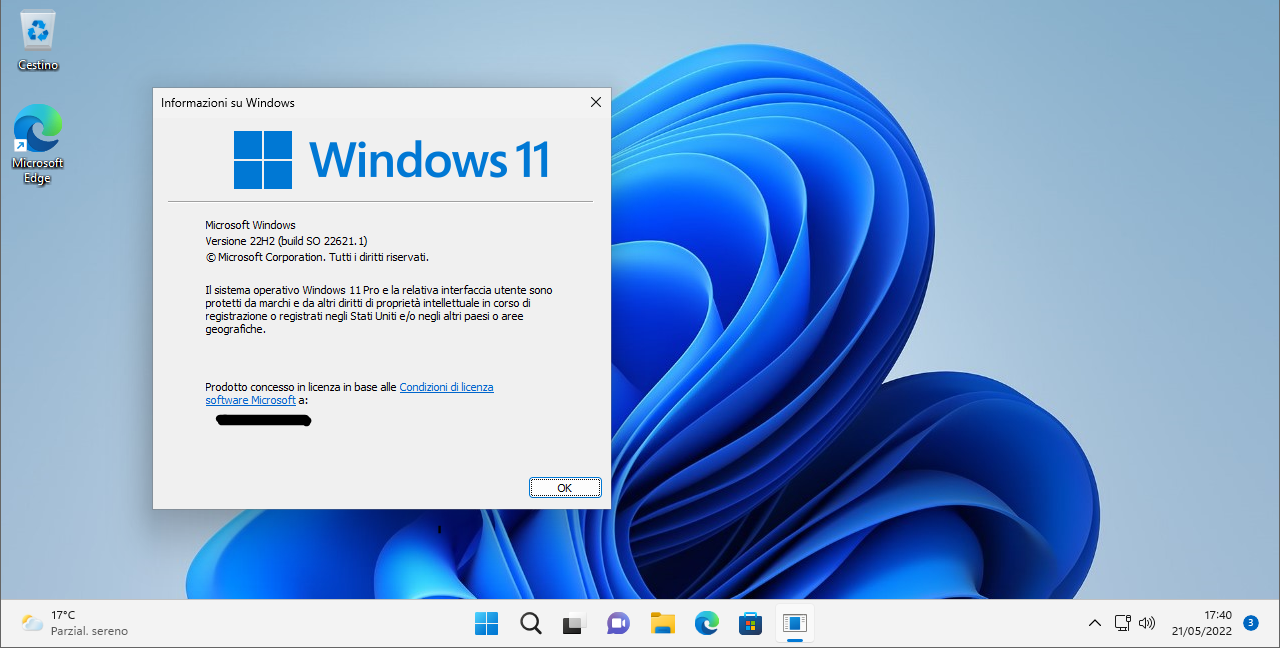Viewport: 1280px width, 648px height.
Task: Open the Start menu on the taskbar
Action: pos(486,624)
